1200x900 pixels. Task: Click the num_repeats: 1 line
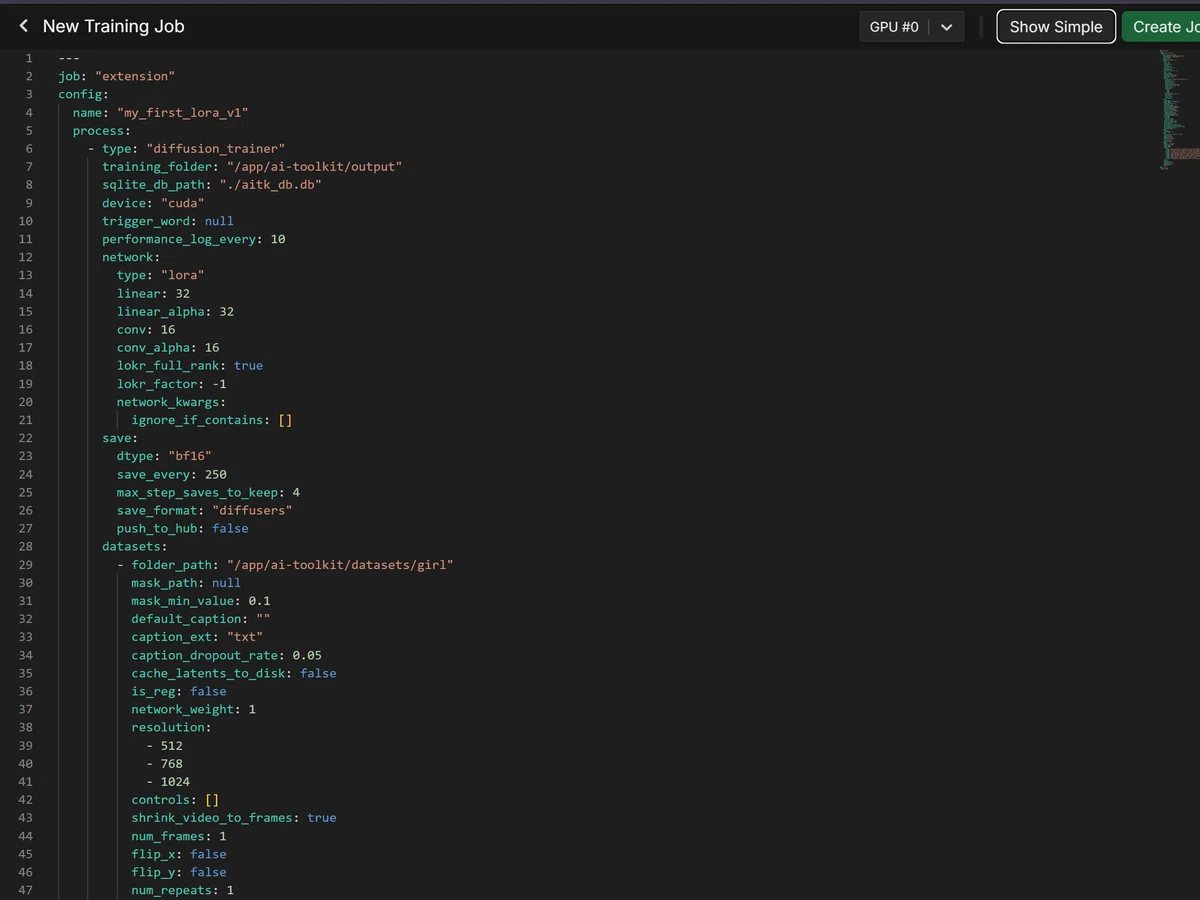[x=182, y=890]
